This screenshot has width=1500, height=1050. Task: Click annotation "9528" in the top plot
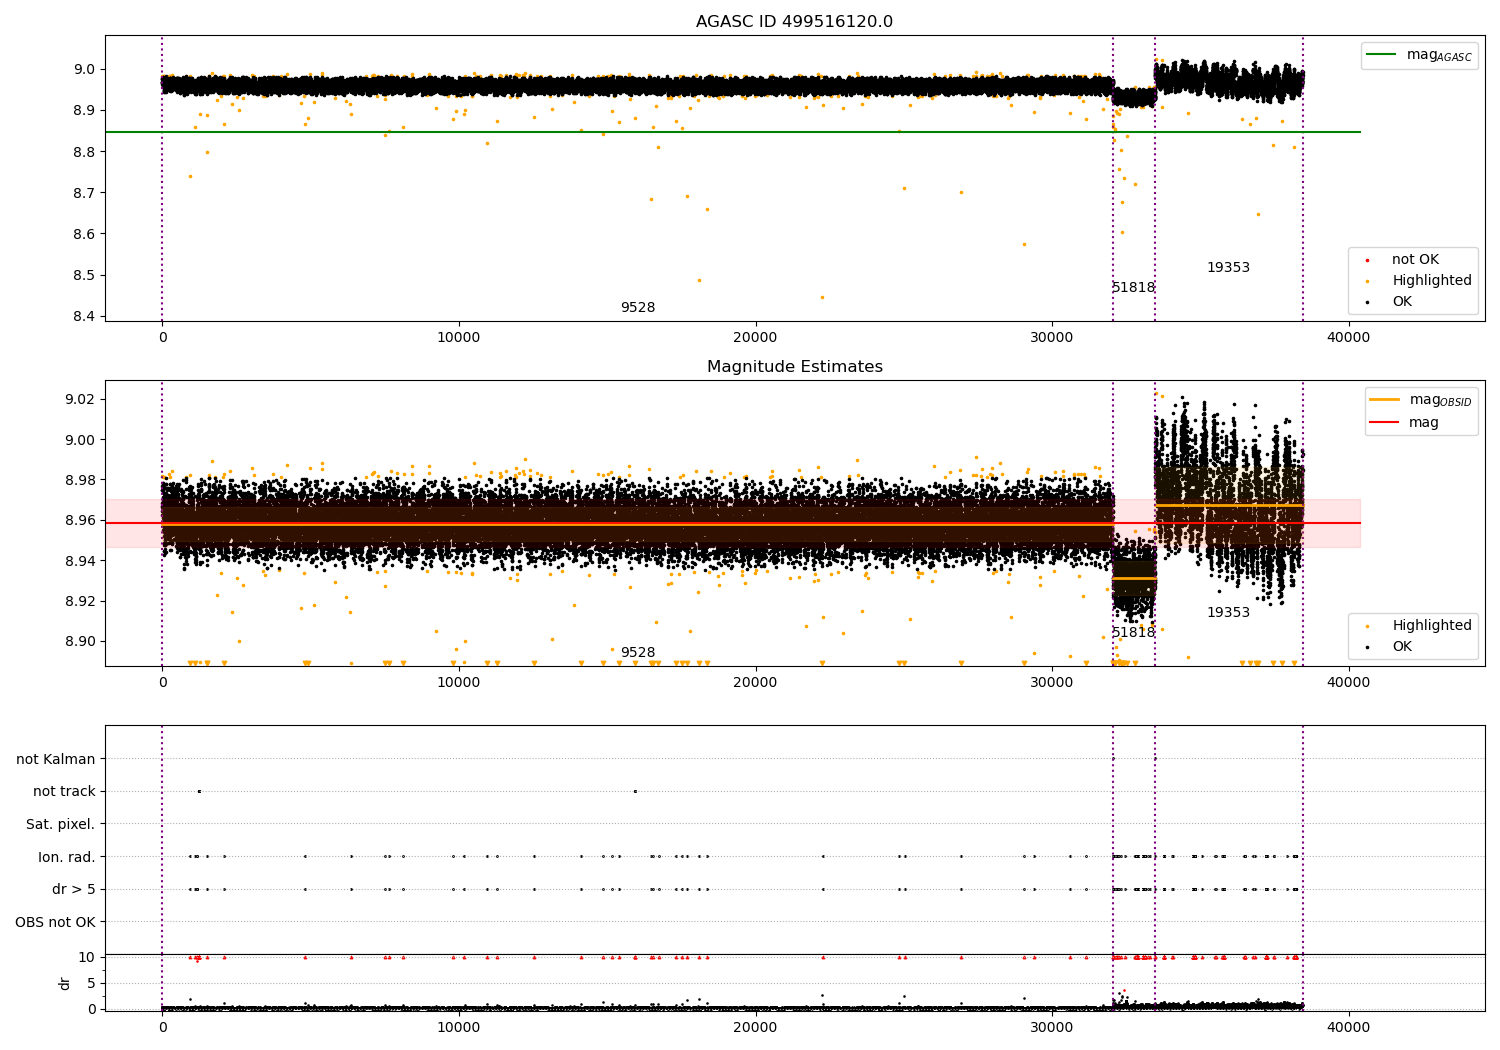tap(638, 308)
